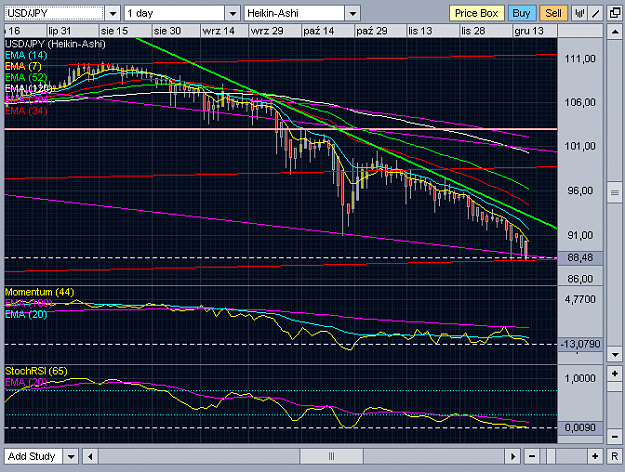Click EMA (20) label in Momentum pane
This screenshot has width=625, height=472.
[x=26, y=314]
